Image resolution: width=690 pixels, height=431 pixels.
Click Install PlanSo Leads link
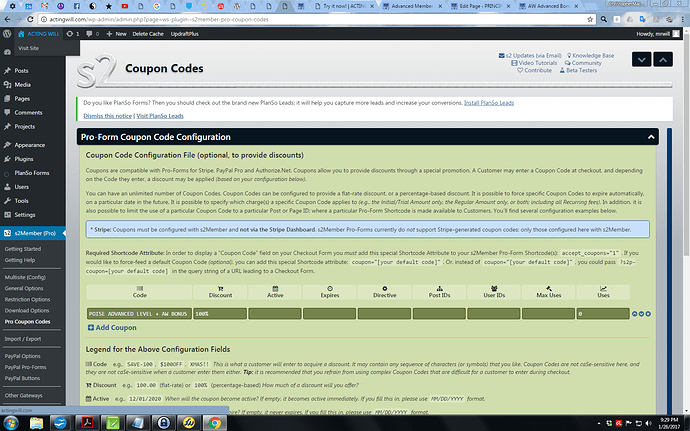point(489,103)
